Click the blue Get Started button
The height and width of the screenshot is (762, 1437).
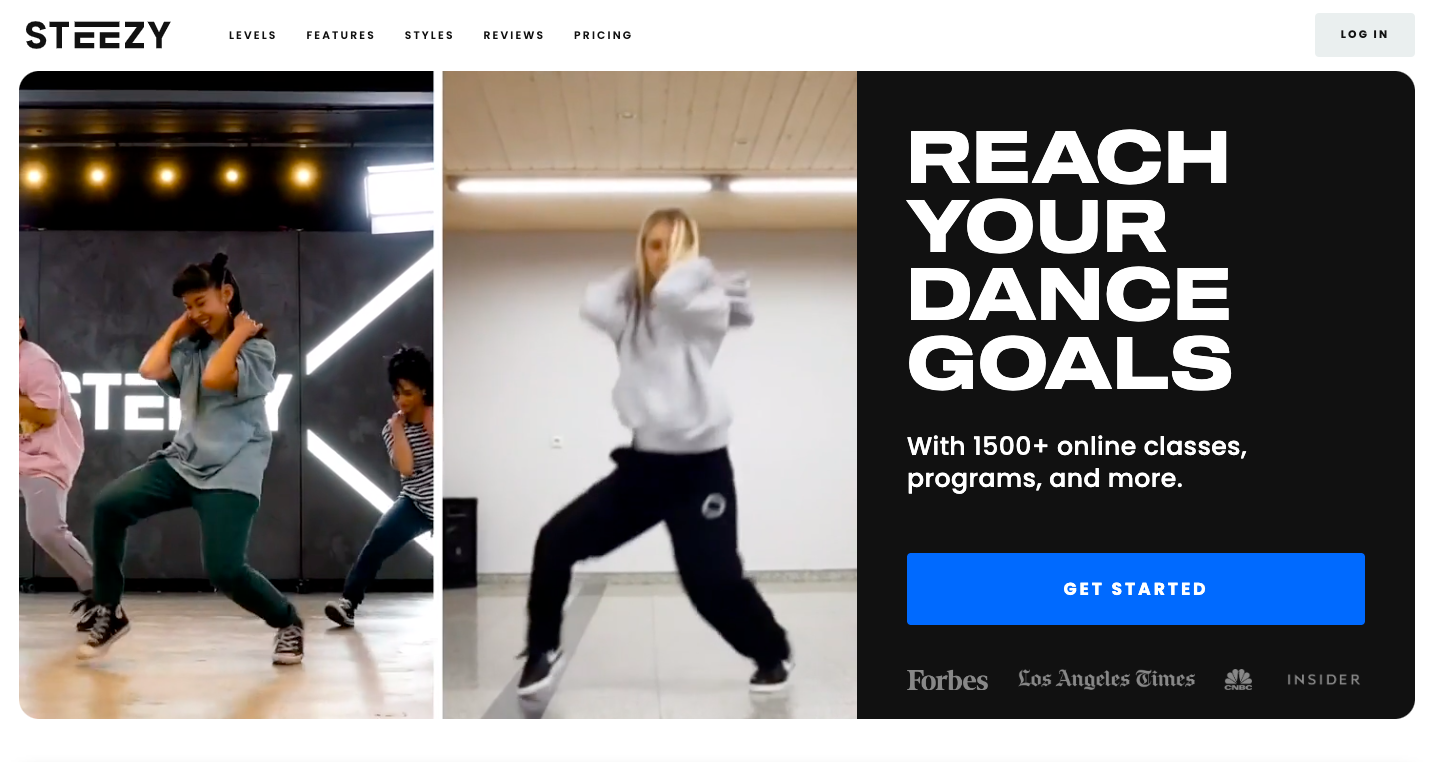tap(1135, 589)
